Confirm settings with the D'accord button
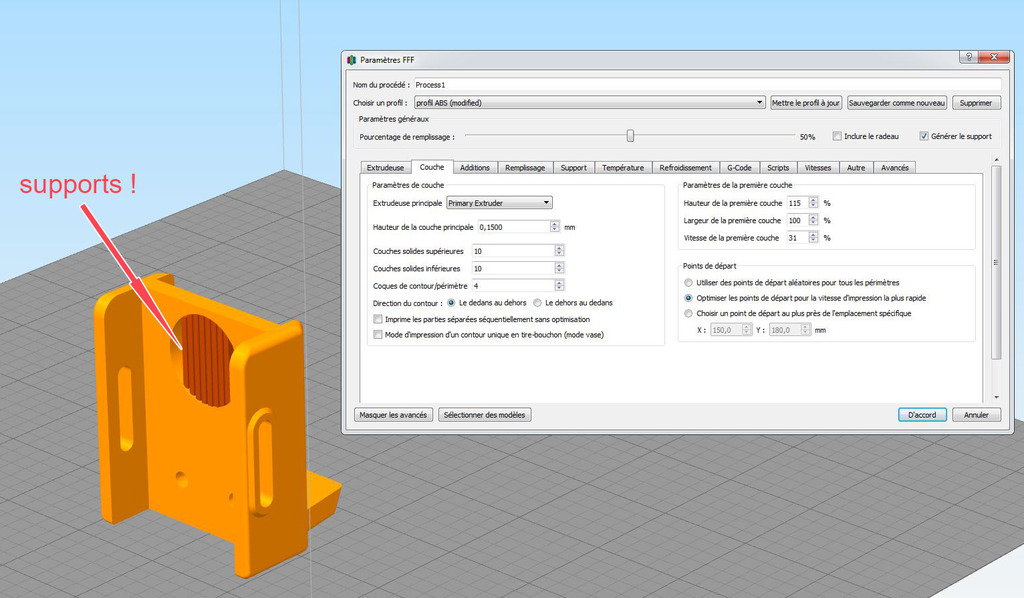The height and width of the screenshot is (598, 1024). [921, 414]
